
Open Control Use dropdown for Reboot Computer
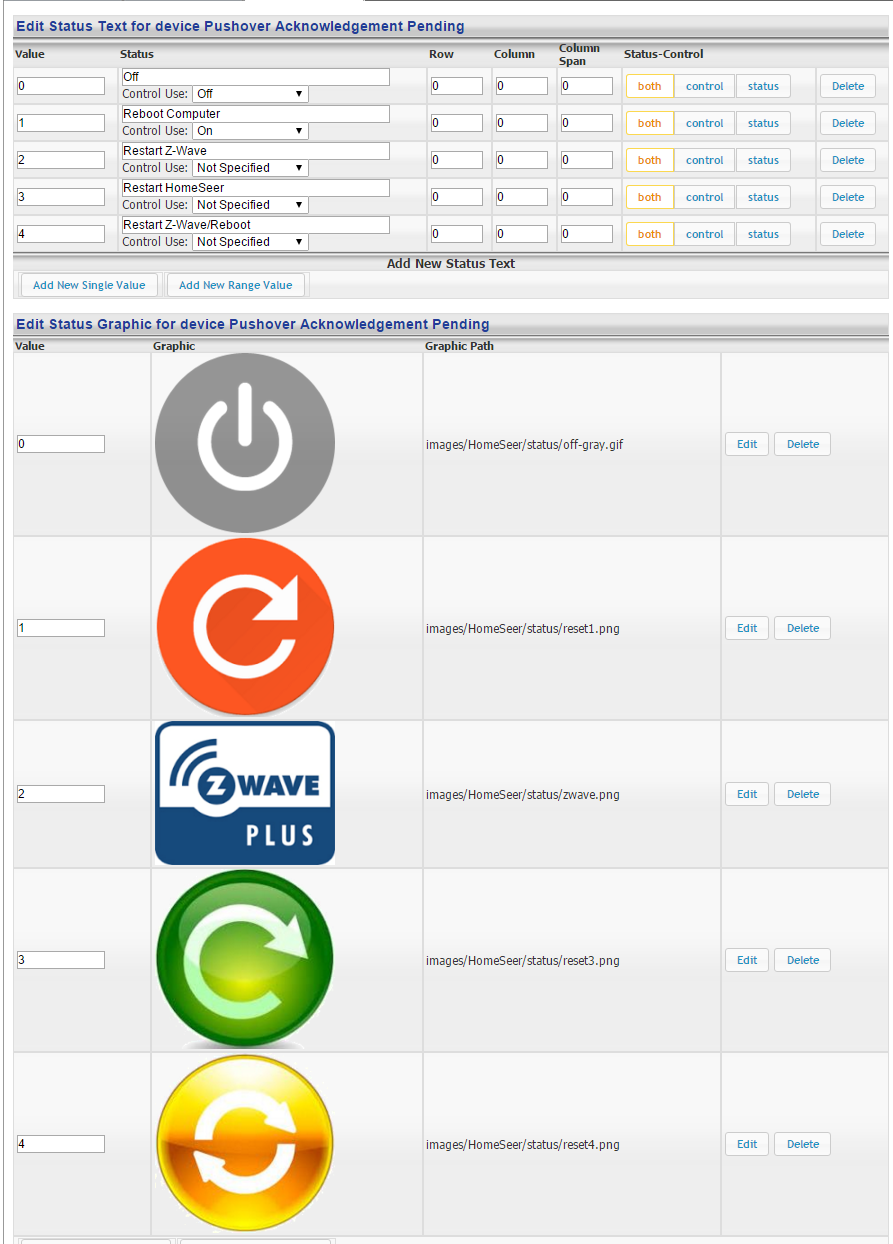point(250,131)
